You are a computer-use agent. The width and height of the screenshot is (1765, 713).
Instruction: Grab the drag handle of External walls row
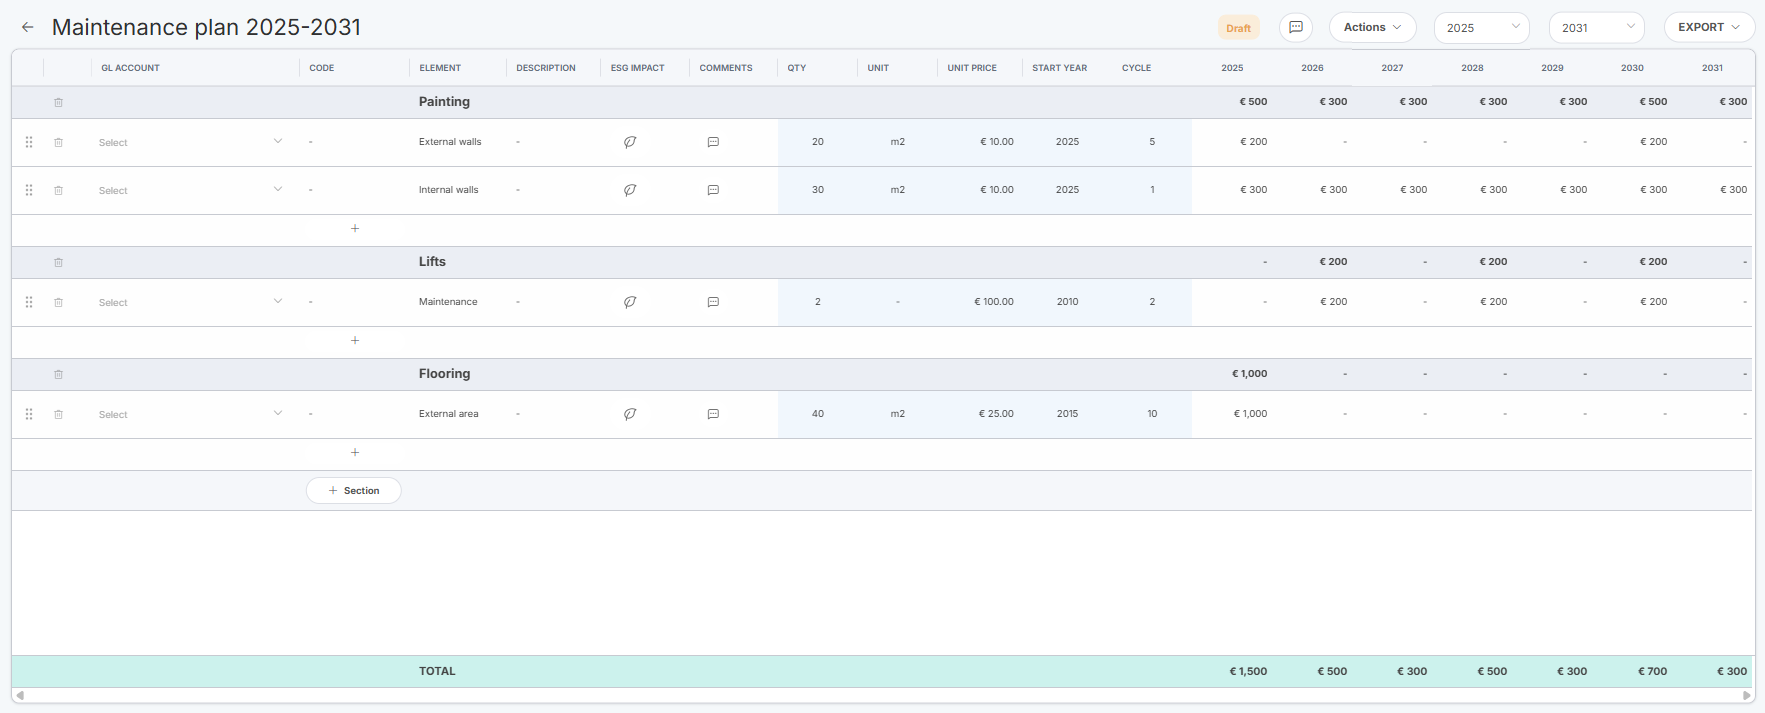tap(29, 142)
